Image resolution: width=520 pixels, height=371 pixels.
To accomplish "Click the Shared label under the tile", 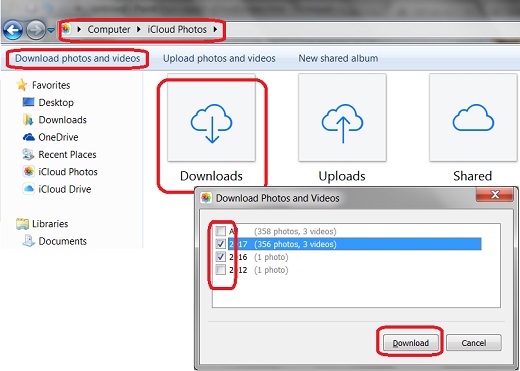I will (x=473, y=176).
